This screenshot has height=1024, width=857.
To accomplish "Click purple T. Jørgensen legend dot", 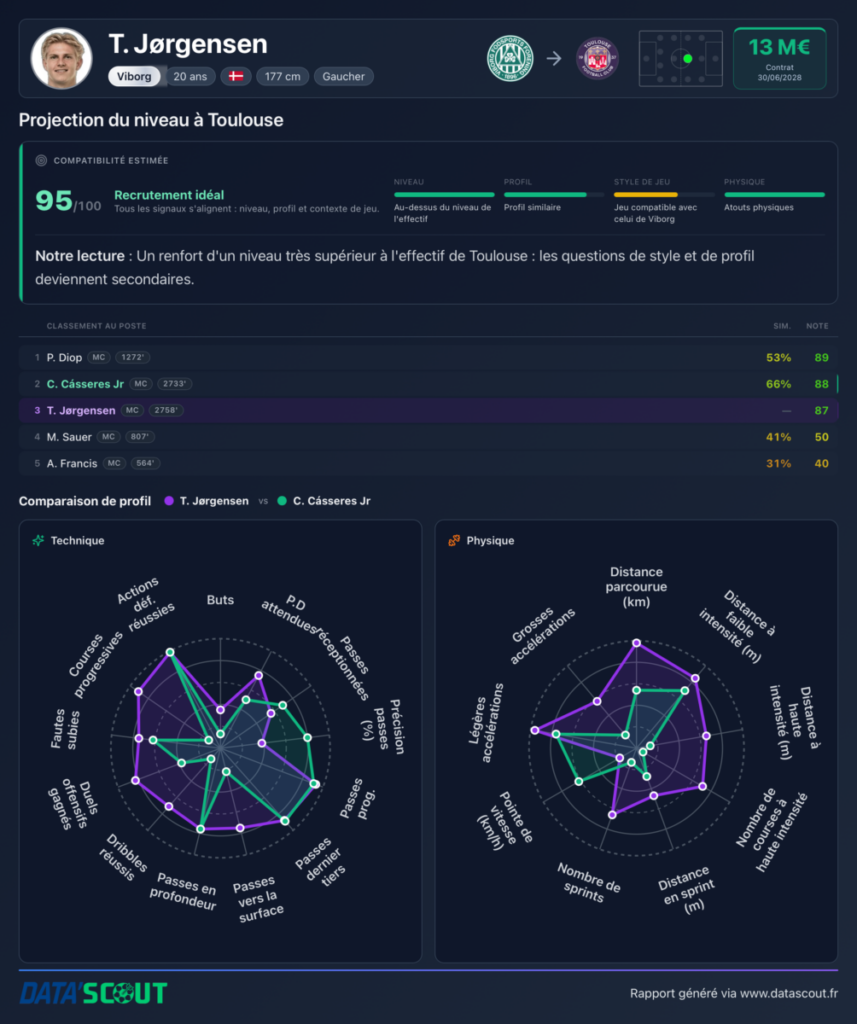I will [x=169, y=501].
